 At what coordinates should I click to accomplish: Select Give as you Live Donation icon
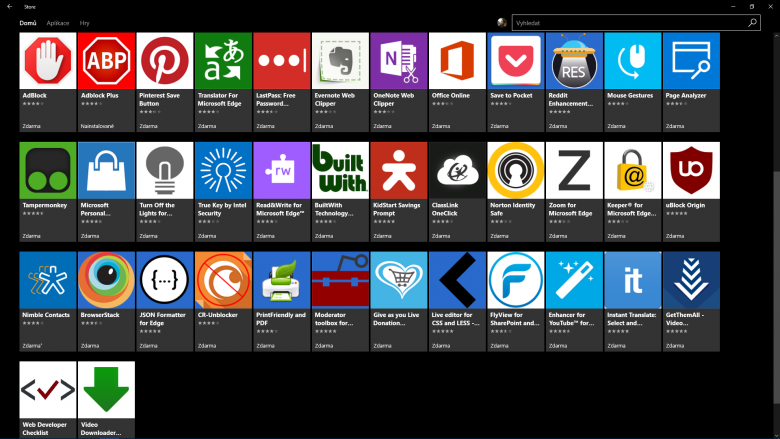point(399,280)
